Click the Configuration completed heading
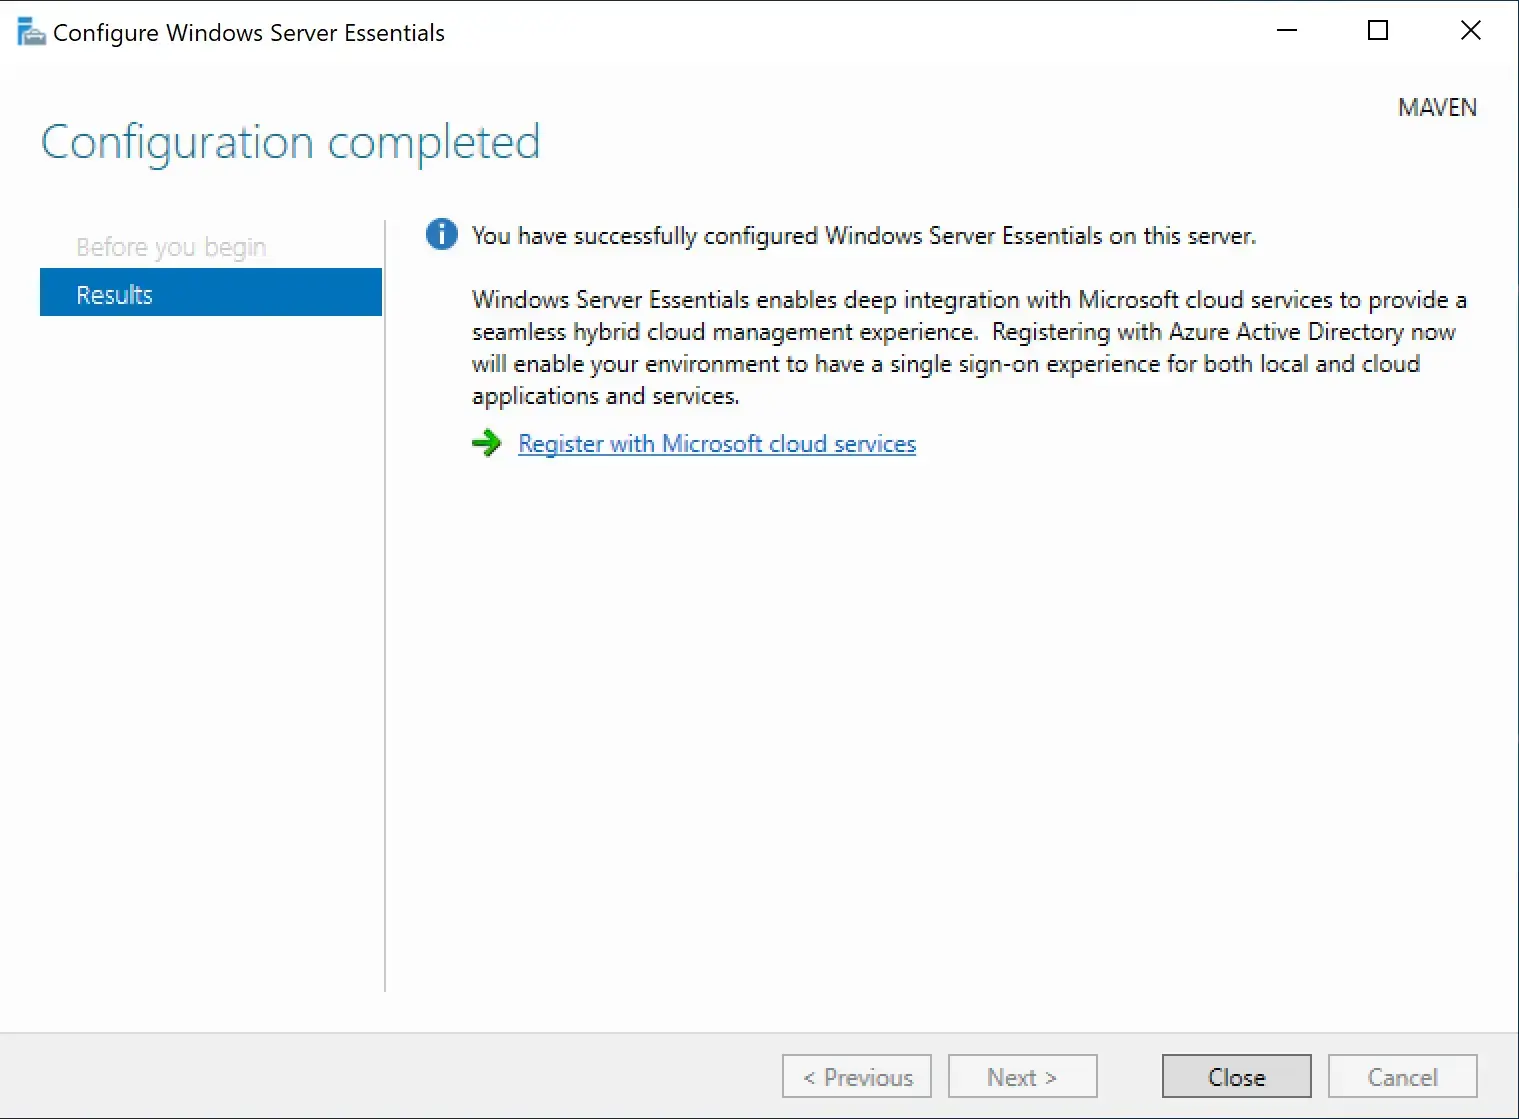This screenshot has width=1519, height=1119. [291, 142]
